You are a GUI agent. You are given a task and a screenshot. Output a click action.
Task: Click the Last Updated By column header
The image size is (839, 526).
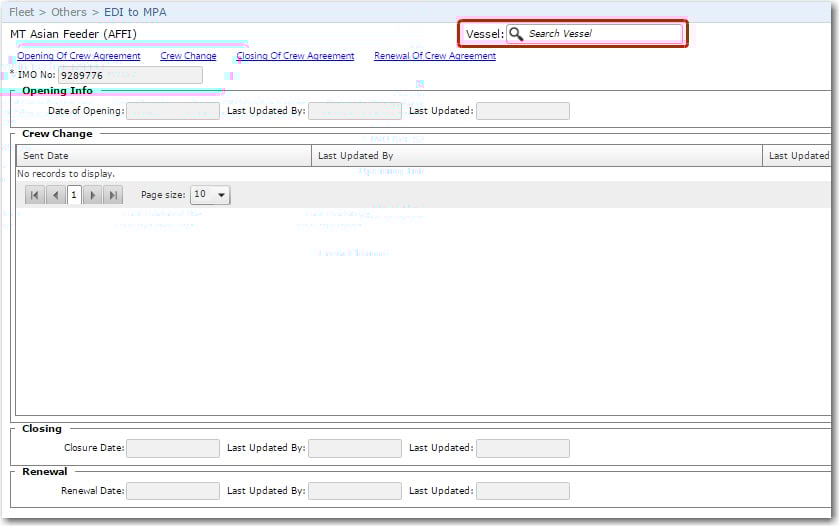(x=355, y=156)
